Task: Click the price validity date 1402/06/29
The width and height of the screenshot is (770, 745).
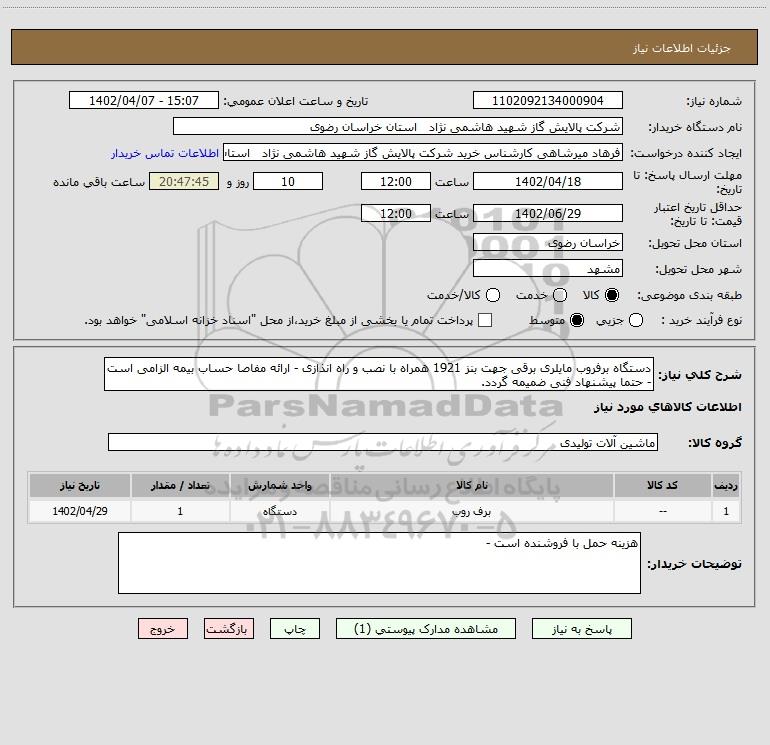Action: [x=548, y=213]
